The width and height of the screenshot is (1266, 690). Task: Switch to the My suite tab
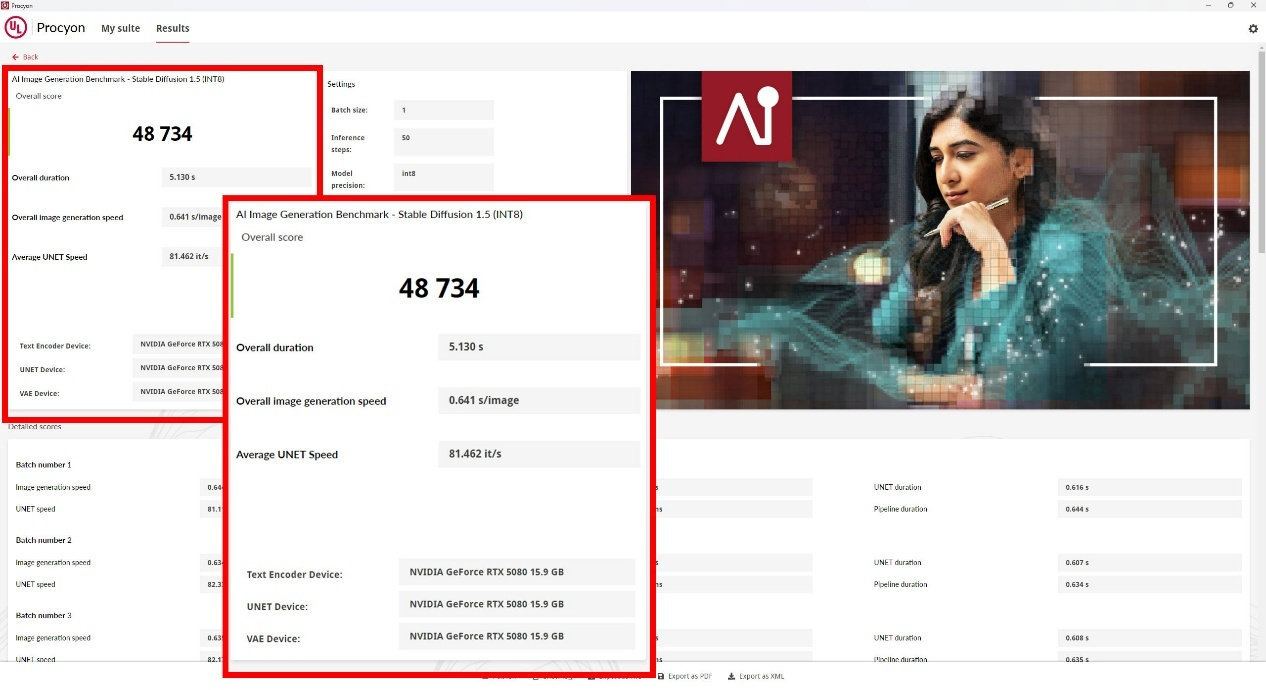click(x=121, y=28)
